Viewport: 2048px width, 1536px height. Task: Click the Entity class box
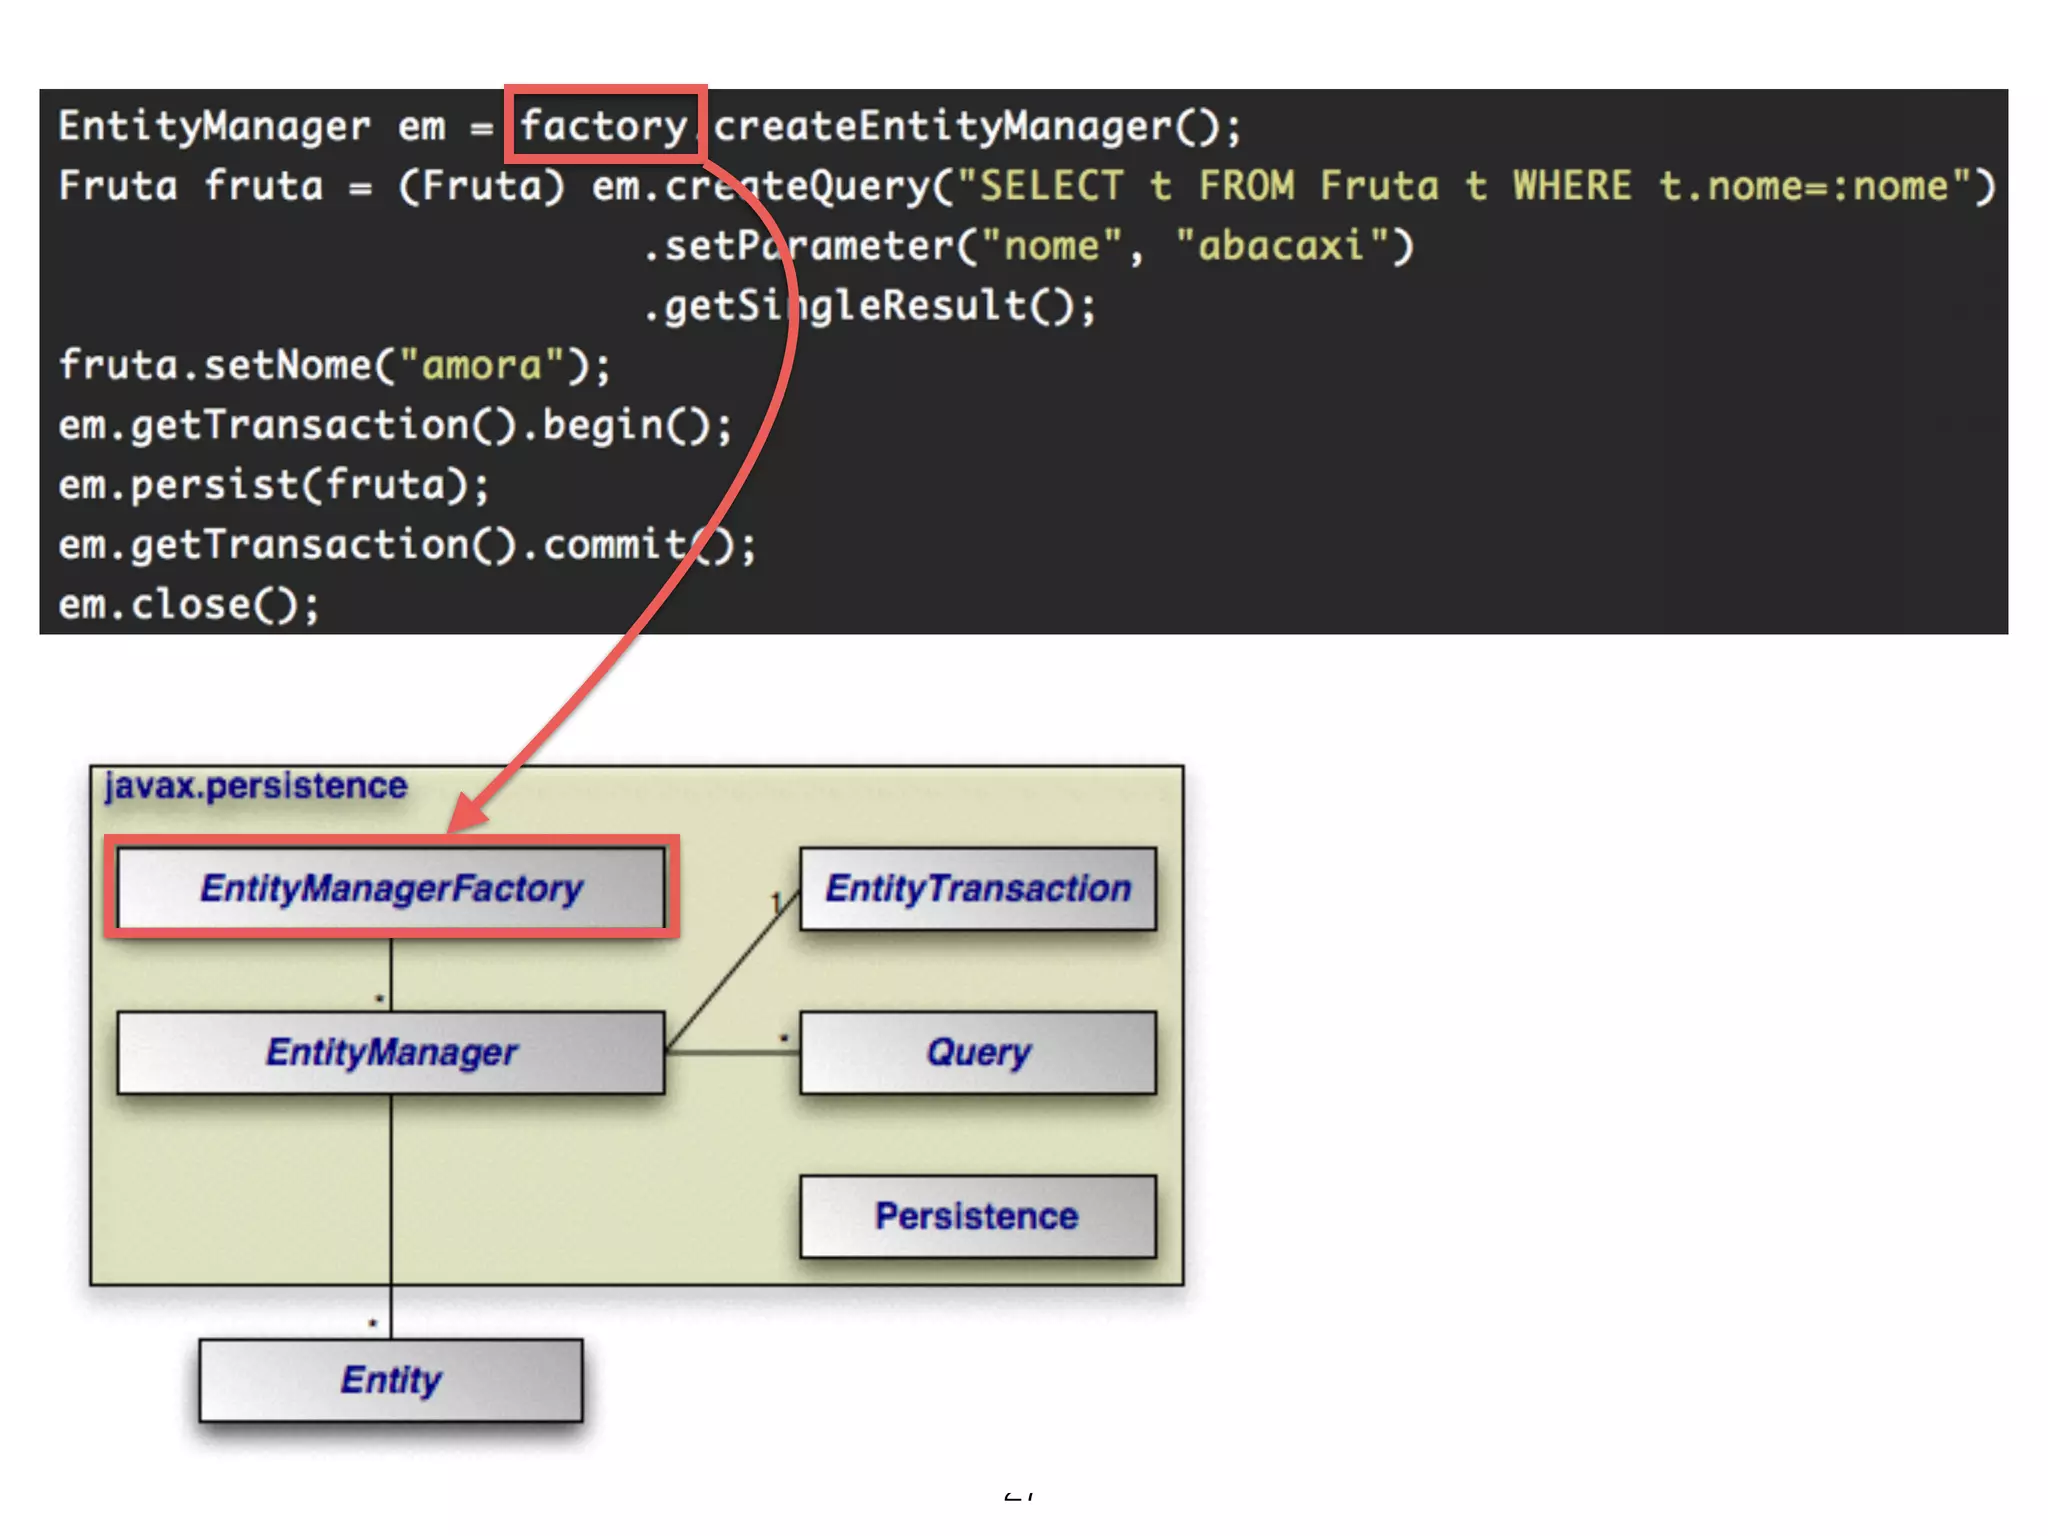[391, 1380]
